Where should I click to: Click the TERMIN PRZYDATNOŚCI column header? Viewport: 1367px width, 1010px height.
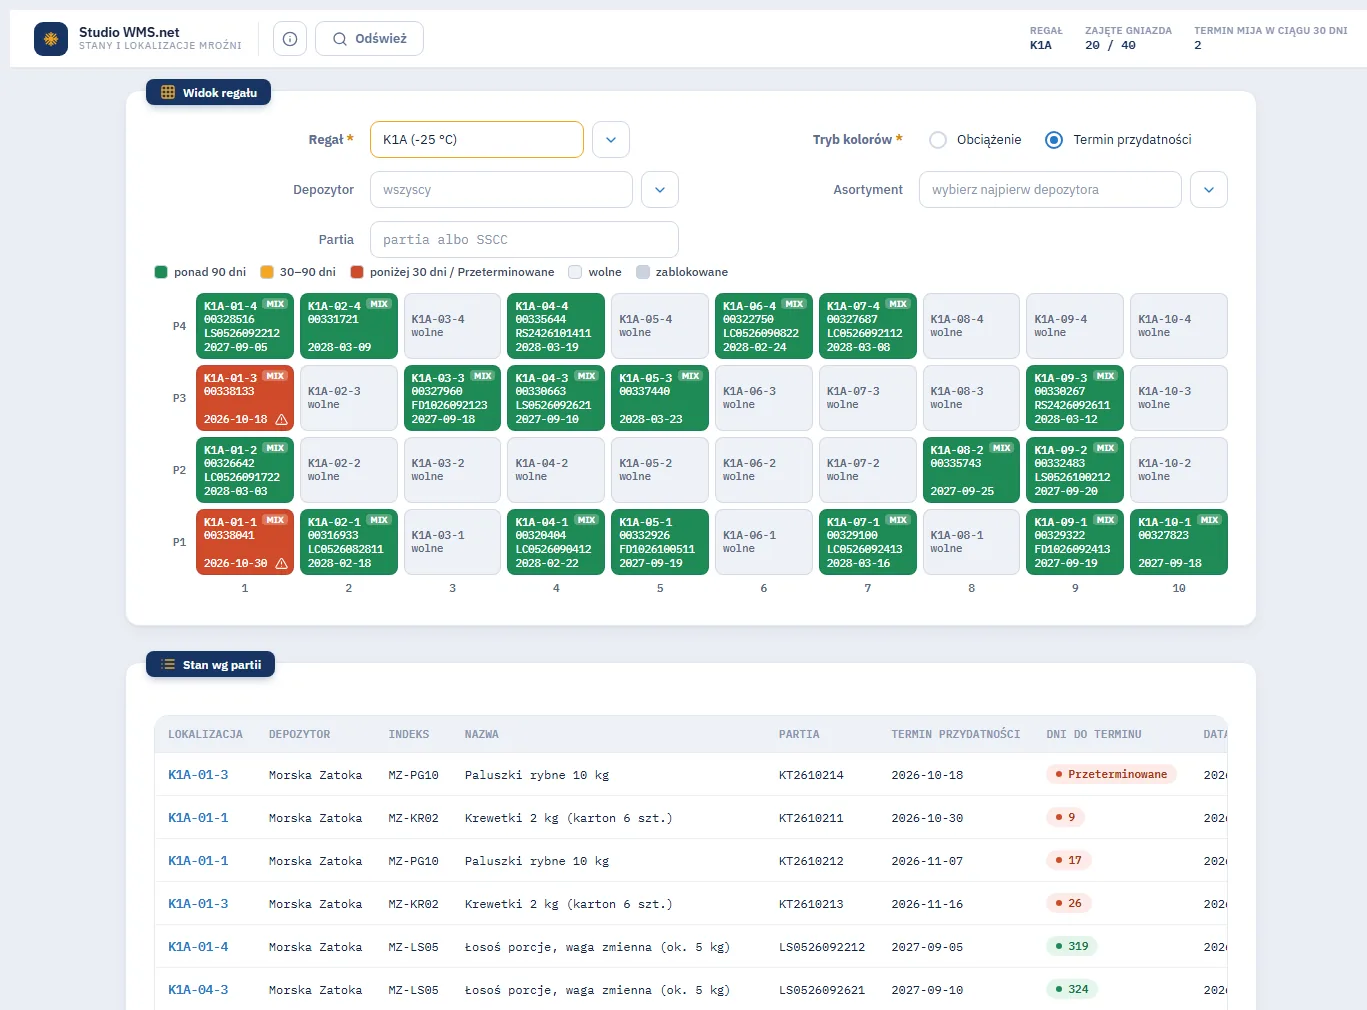pos(956,735)
